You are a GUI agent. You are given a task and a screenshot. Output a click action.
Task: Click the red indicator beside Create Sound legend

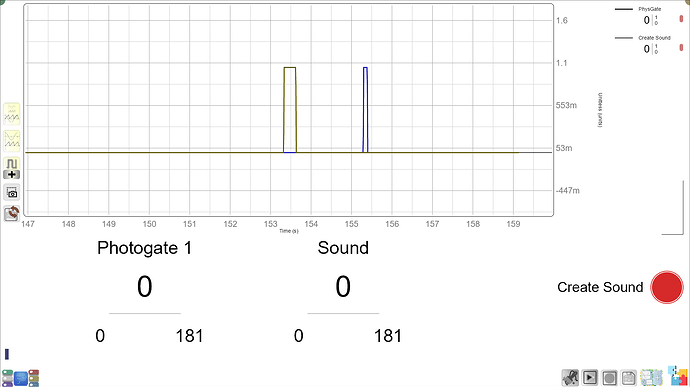pyautogui.click(x=681, y=48)
